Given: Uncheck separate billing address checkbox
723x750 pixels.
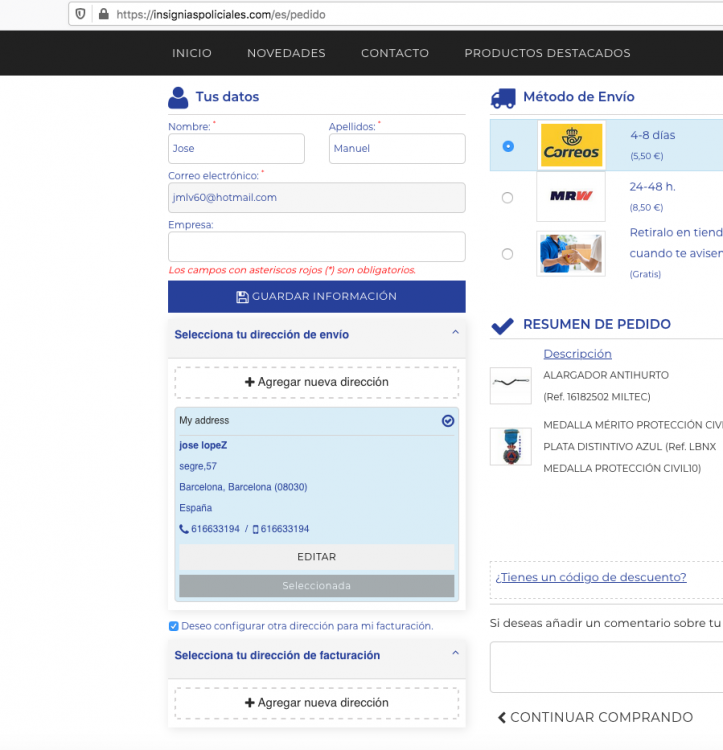Looking at the screenshot, I should coord(174,626).
